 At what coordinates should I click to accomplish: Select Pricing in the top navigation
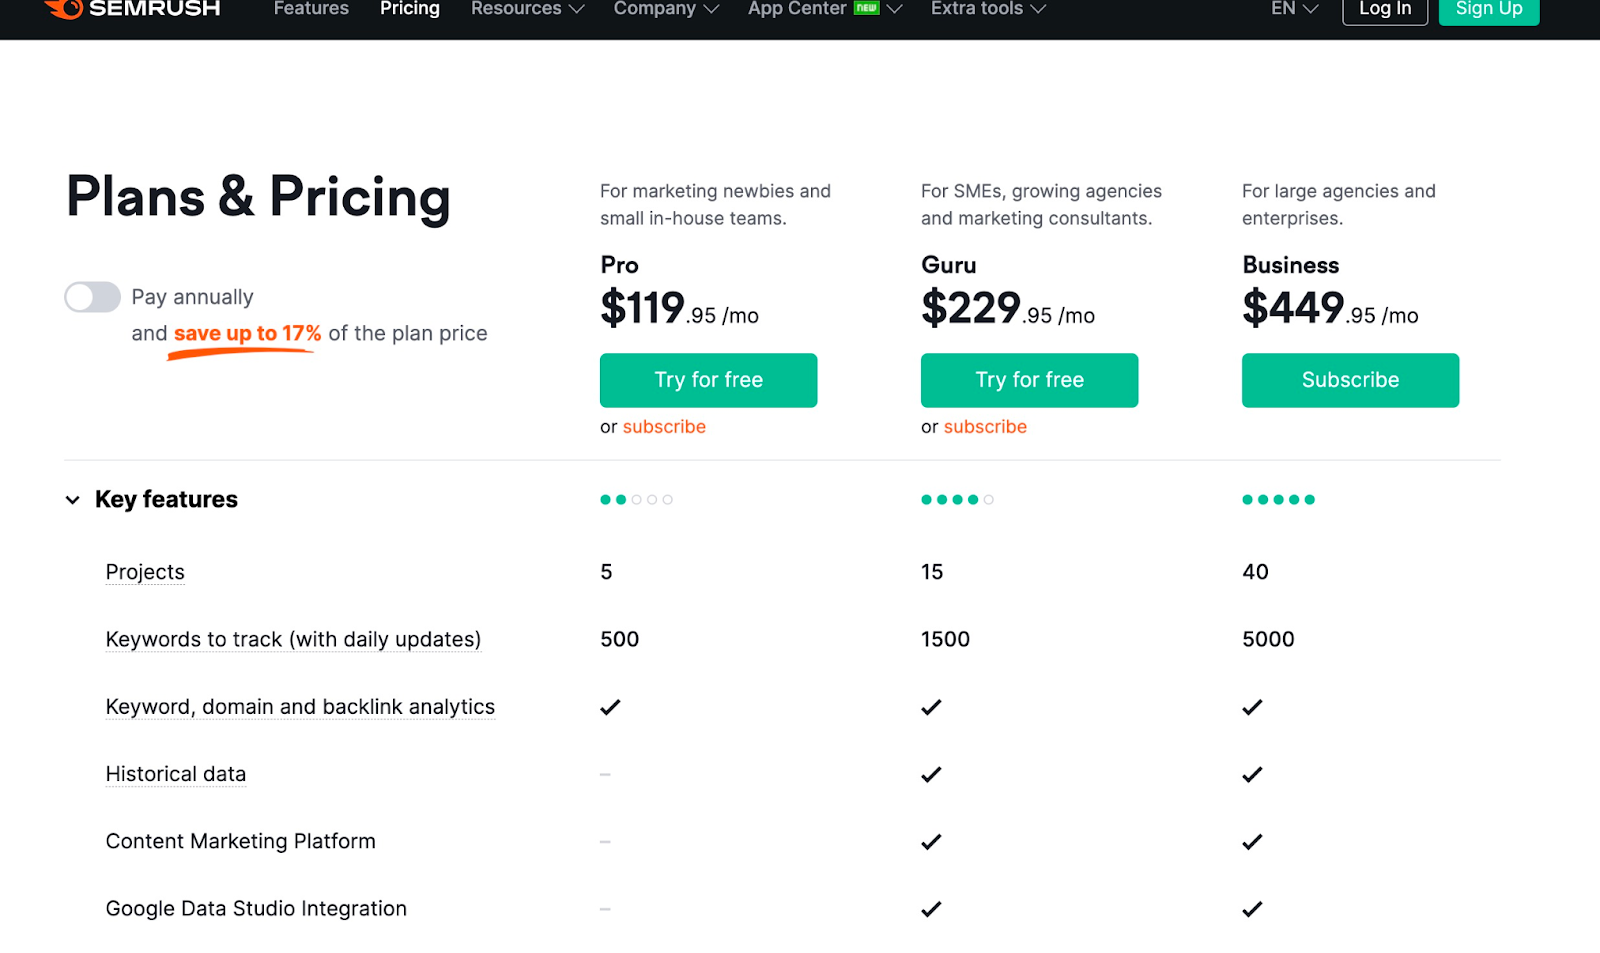point(410,9)
